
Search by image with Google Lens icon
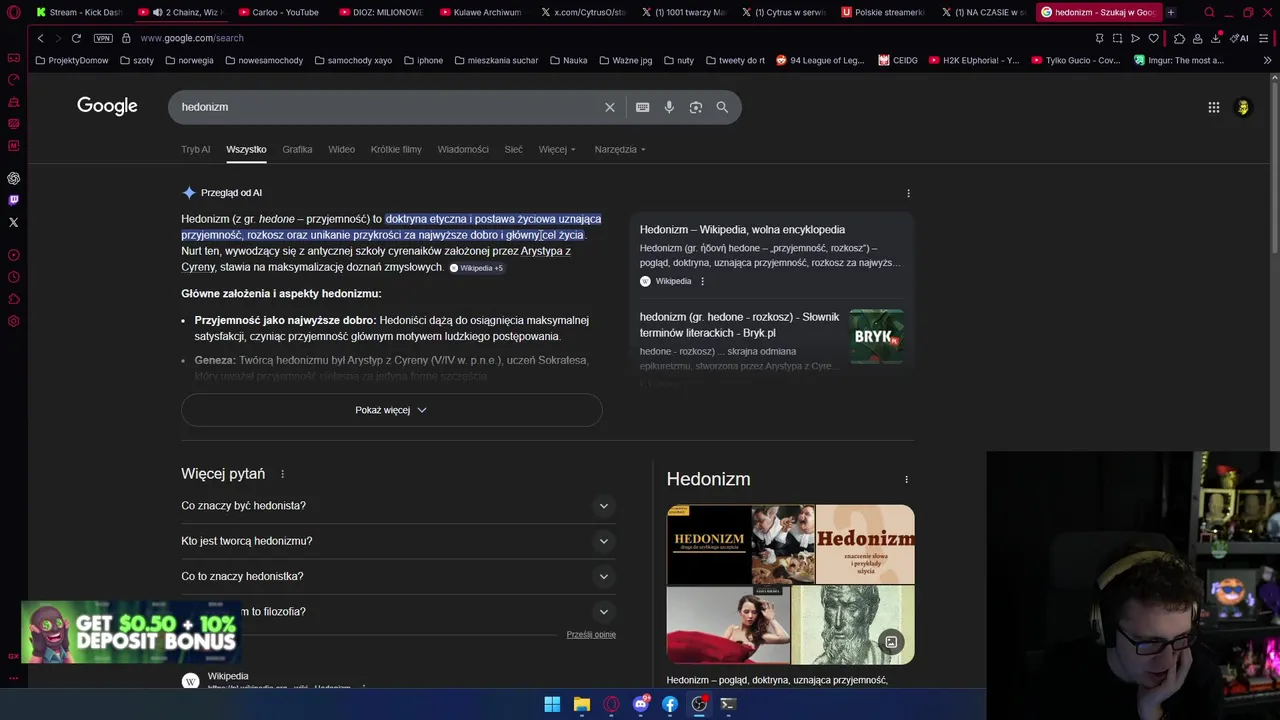coord(696,107)
